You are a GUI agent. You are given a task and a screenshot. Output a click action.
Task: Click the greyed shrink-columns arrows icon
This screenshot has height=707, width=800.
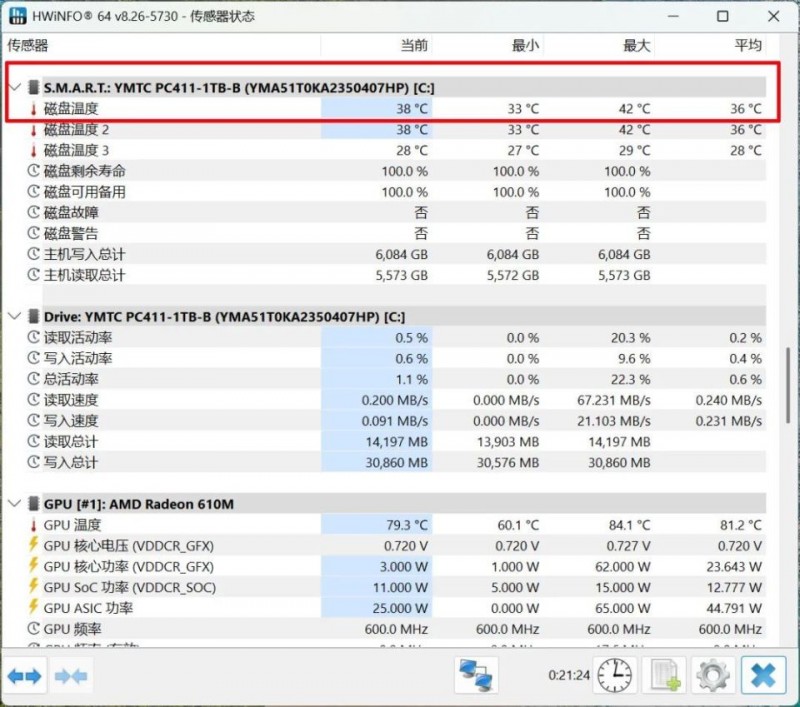(71, 676)
